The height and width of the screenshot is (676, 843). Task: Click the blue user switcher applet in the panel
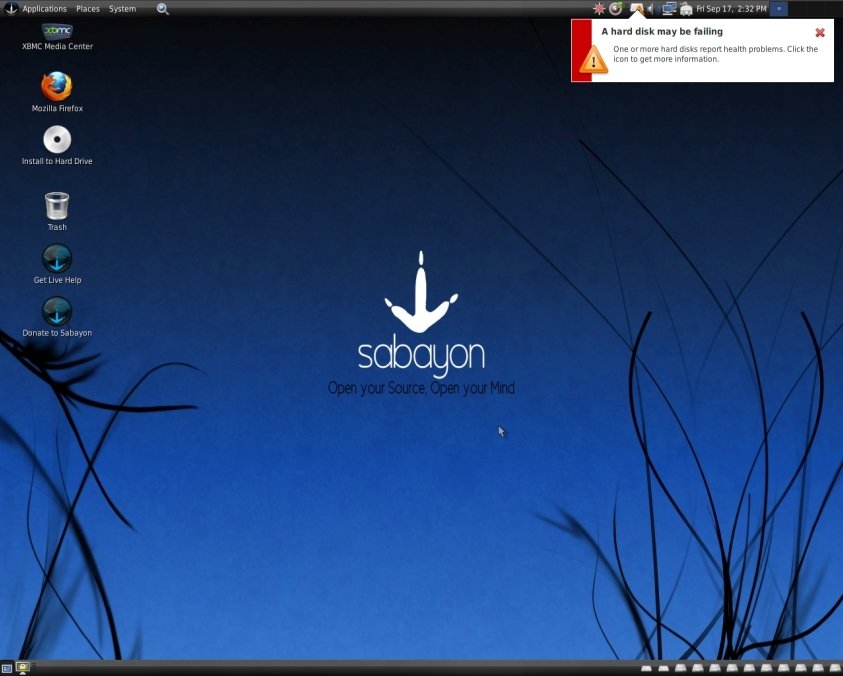[x=778, y=9]
